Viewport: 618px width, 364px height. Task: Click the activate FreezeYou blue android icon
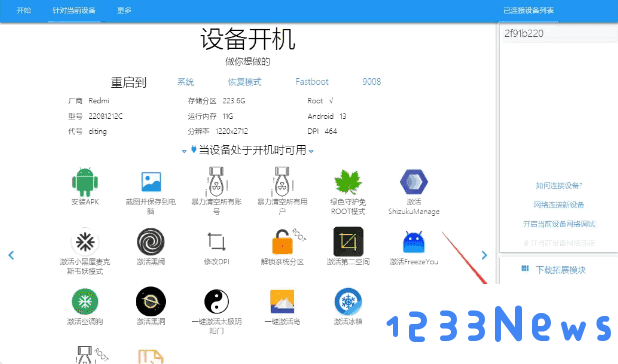414,242
